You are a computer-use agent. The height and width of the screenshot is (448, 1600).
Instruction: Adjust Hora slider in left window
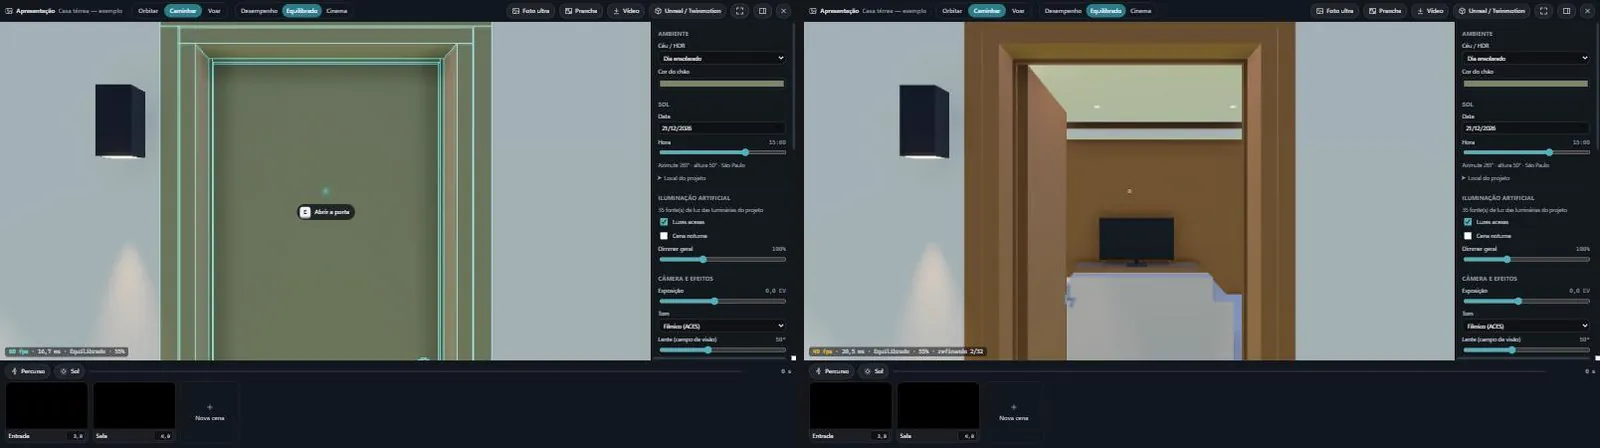[x=721, y=152]
